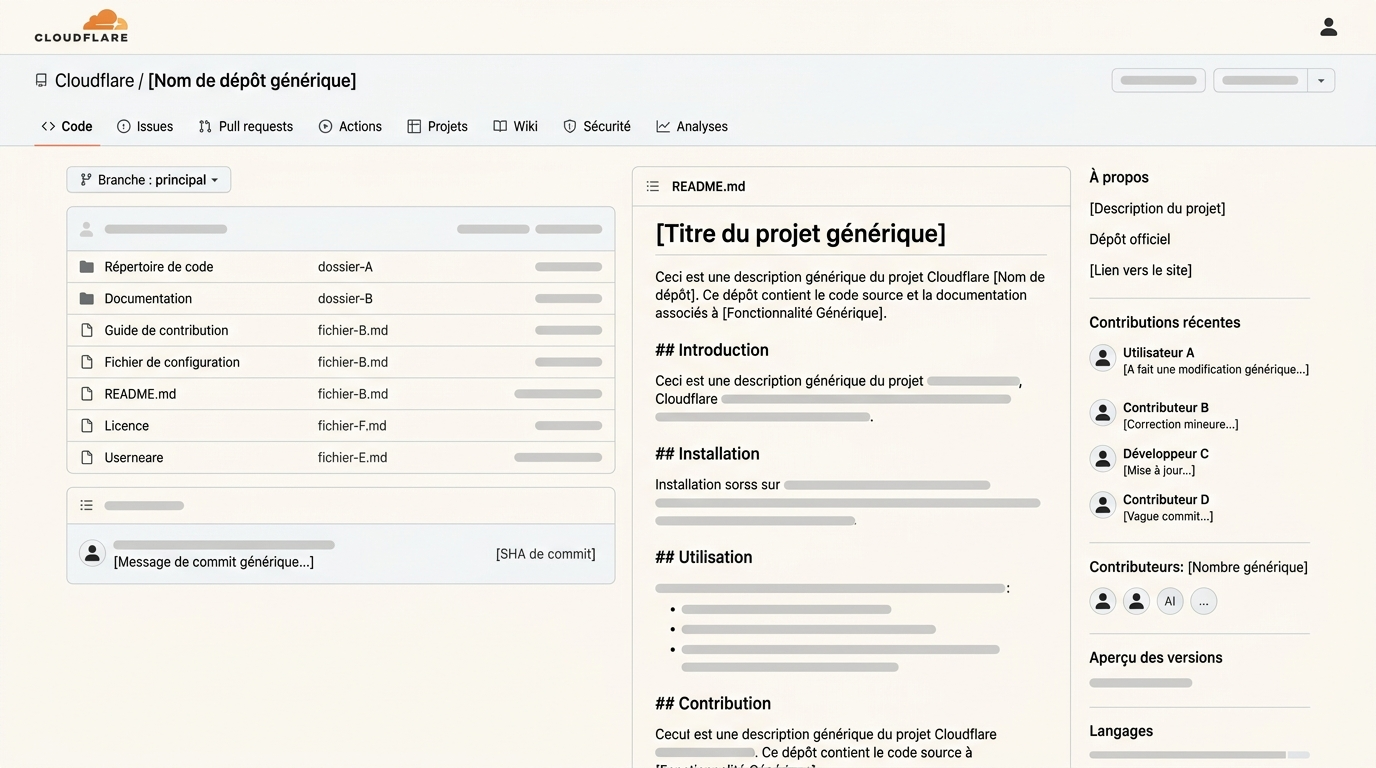
Task: Switch to the Code tab
Action: pyautogui.click(x=67, y=127)
